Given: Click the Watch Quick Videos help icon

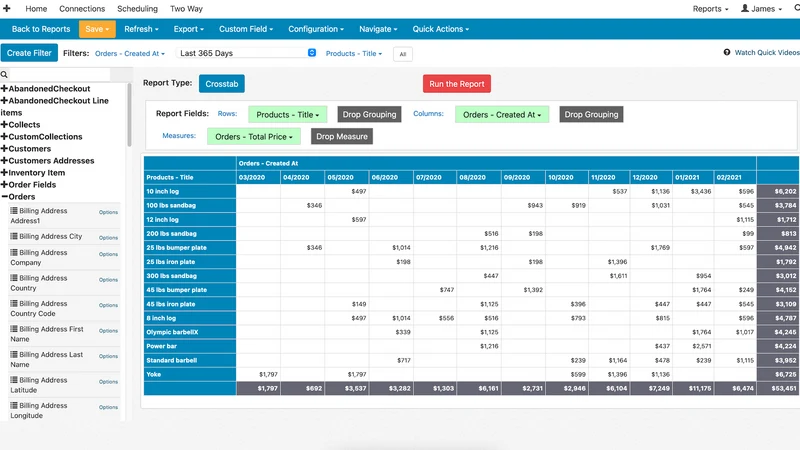Looking at the screenshot, I should click(x=727, y=53).
